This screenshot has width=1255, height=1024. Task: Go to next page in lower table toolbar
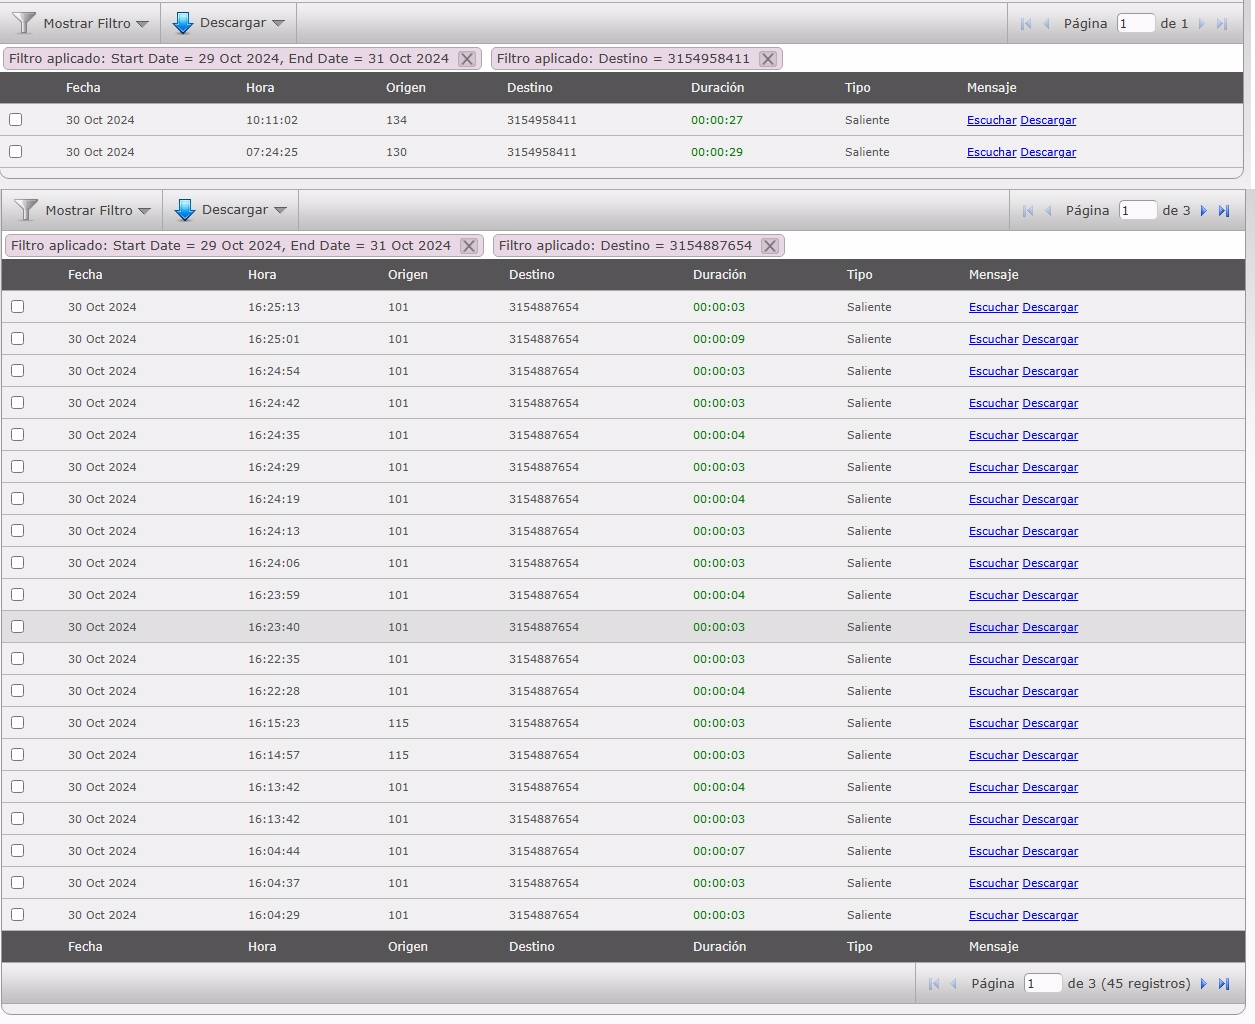click(1203, 211)
